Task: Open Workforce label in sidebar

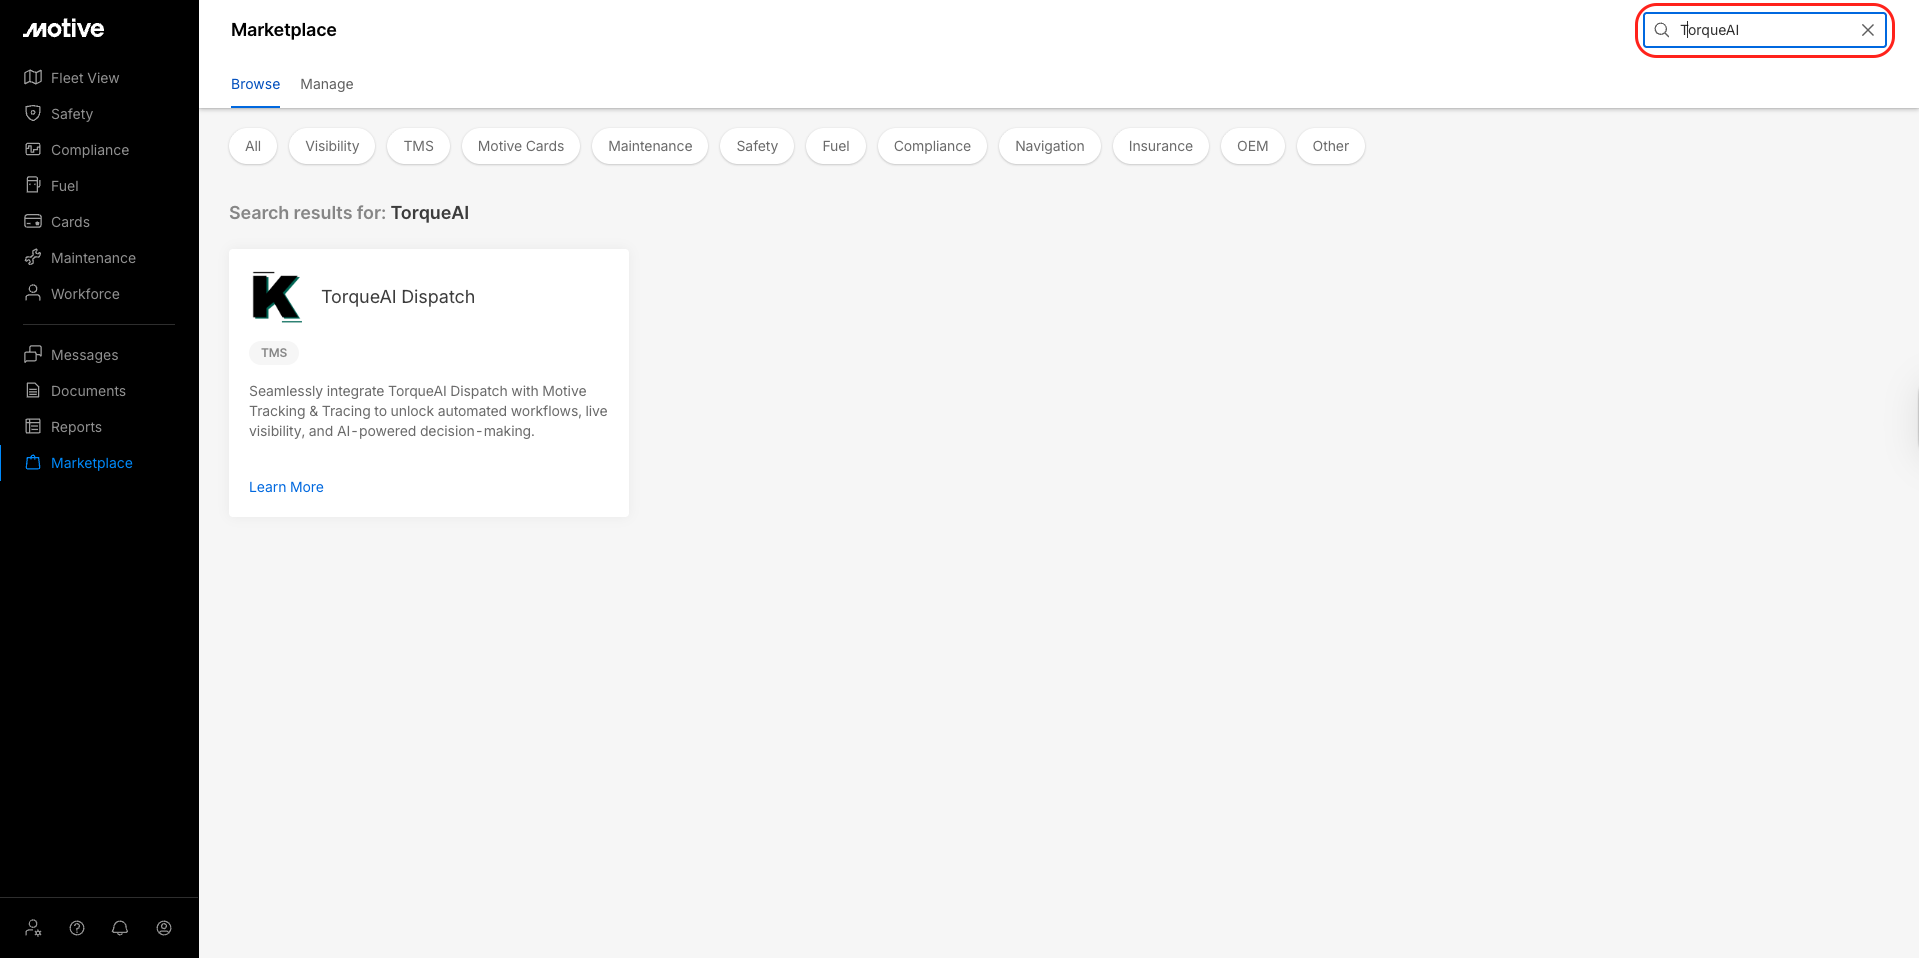Action: tap(85, 294)
